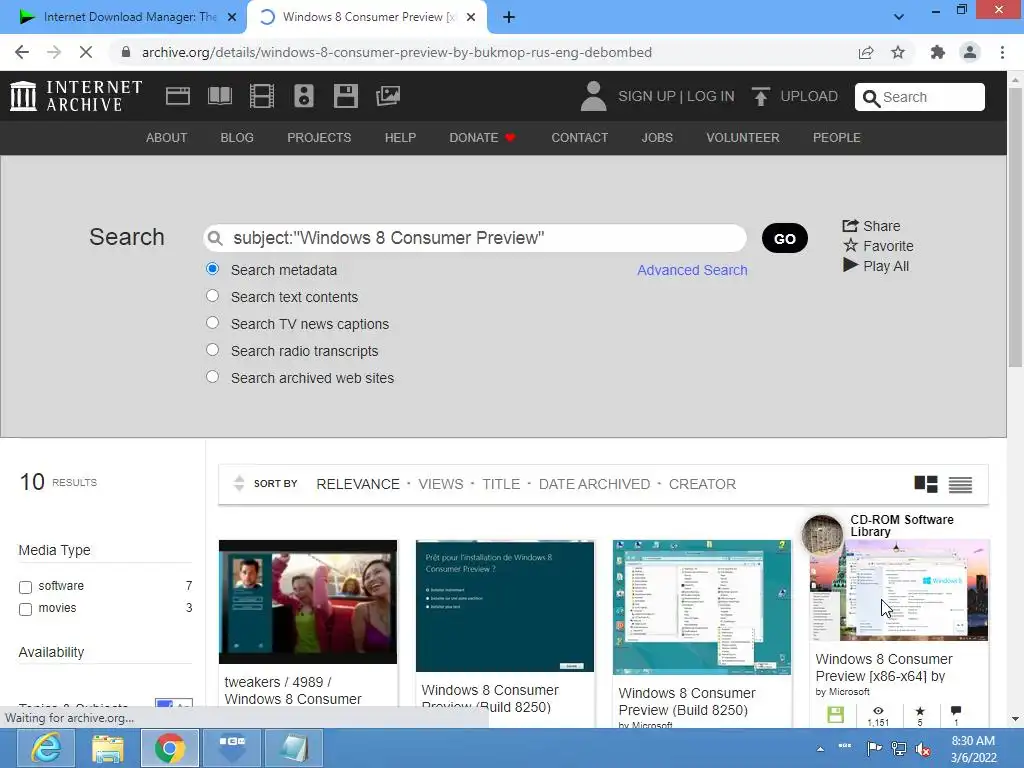Click the CD-ROM Software Library collection link

[901, 525]
